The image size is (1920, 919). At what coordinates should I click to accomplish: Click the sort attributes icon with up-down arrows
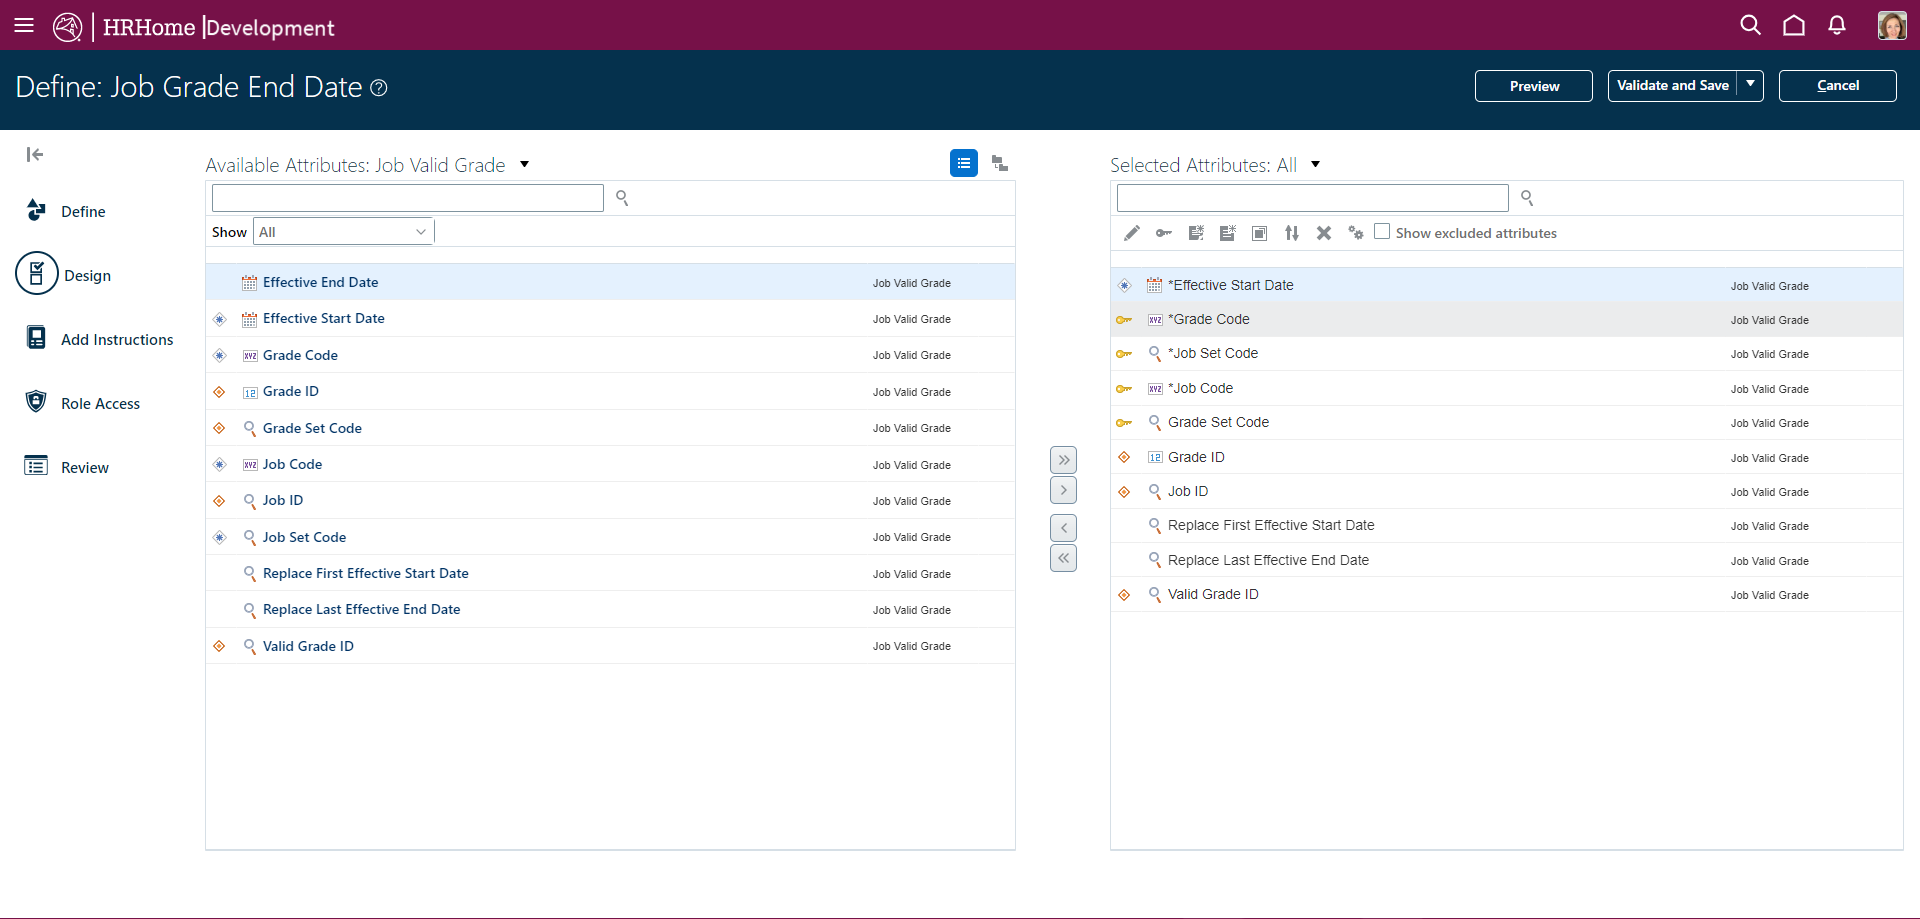(x=1291, y=232)
